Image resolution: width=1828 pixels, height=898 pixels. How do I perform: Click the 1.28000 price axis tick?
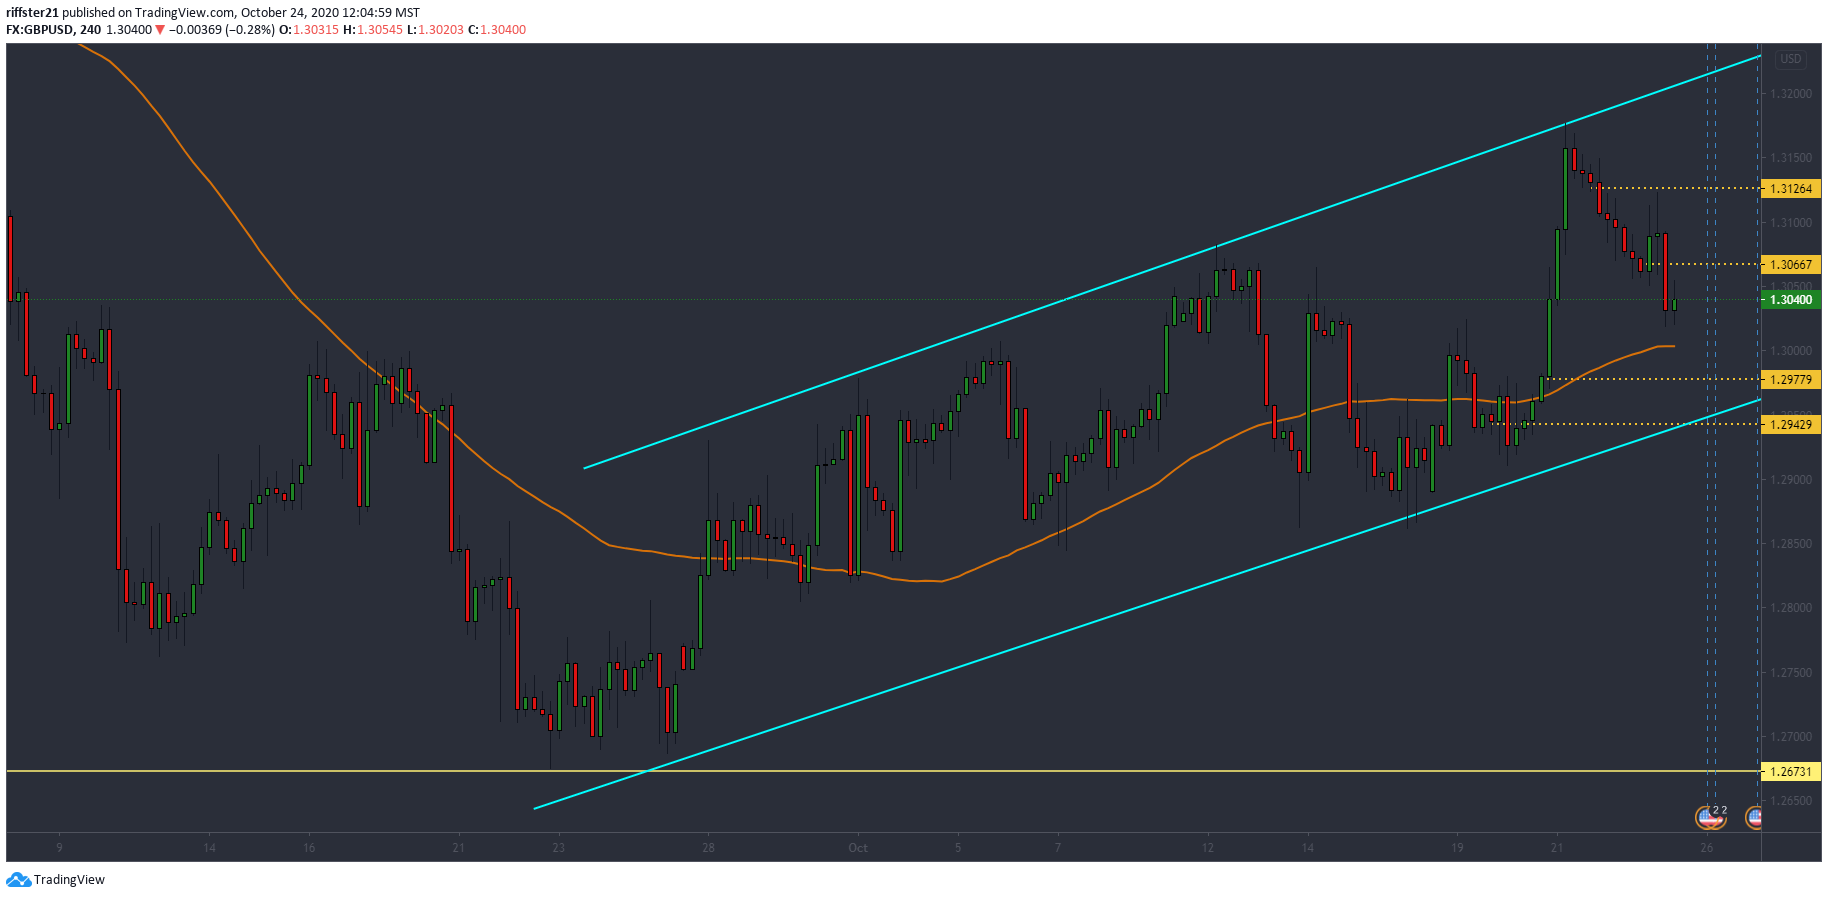point(1791,608)
